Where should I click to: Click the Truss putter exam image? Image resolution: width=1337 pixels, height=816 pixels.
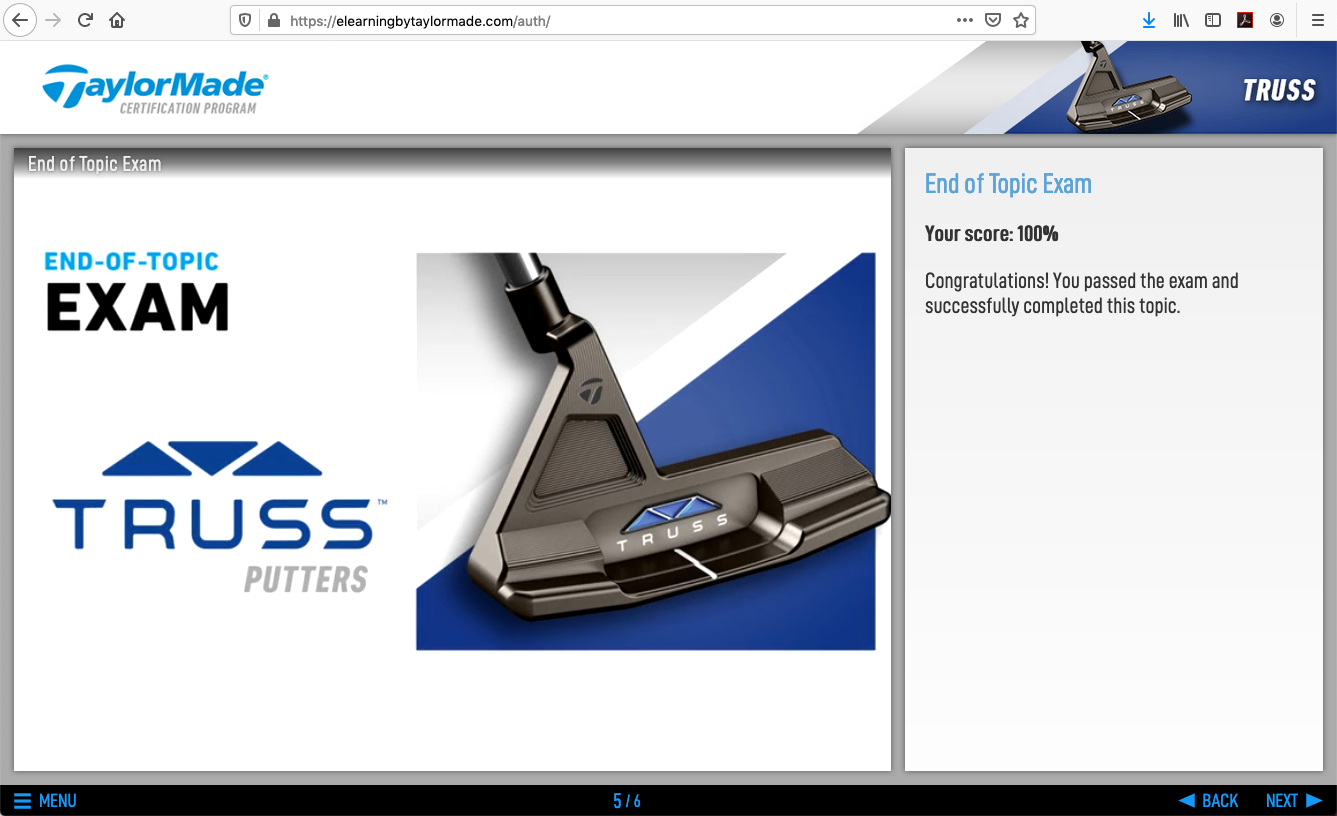[645, 451]
